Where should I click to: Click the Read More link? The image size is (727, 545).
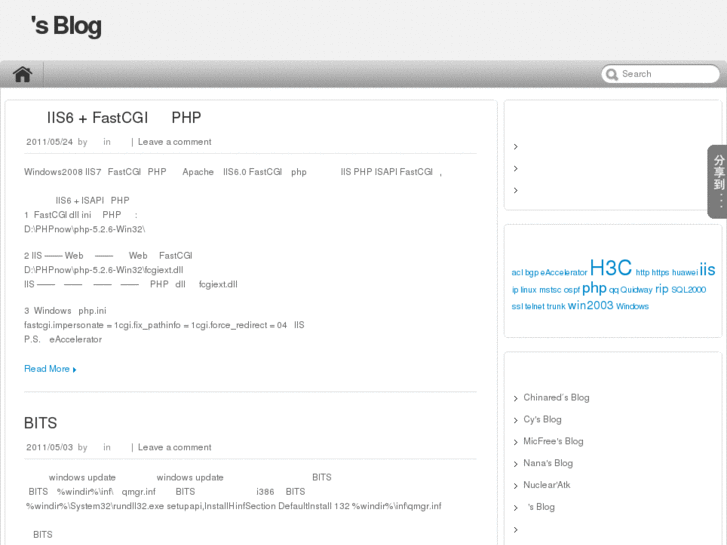click(46, 369)
